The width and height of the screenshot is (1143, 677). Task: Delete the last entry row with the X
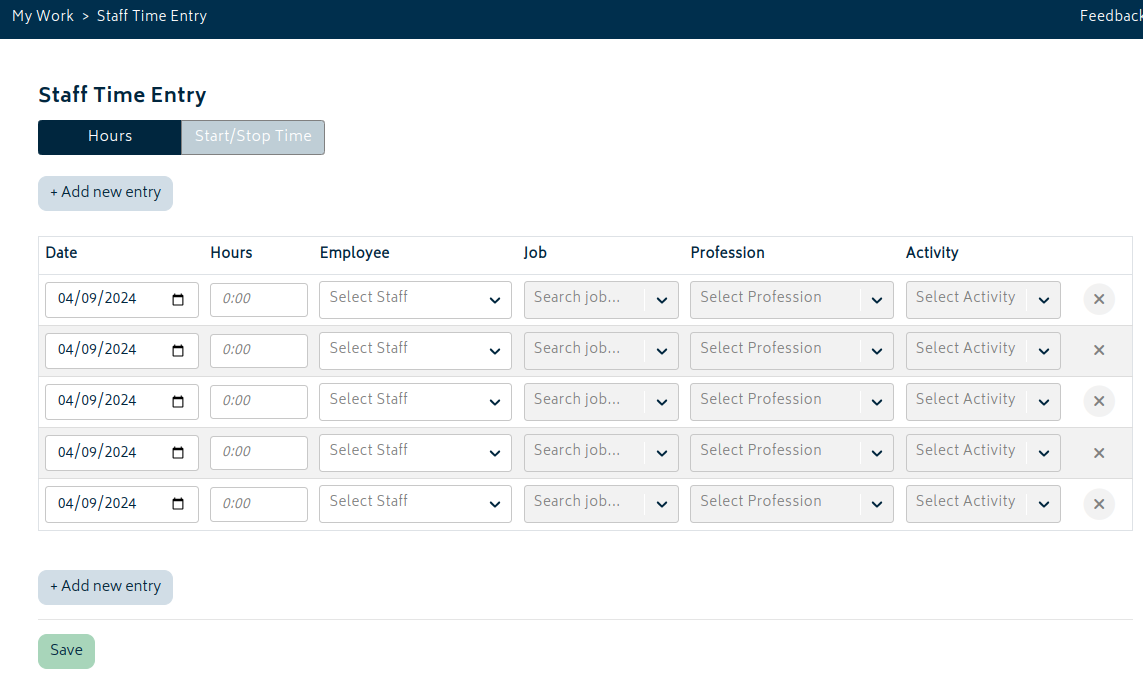pos(1098,503)
